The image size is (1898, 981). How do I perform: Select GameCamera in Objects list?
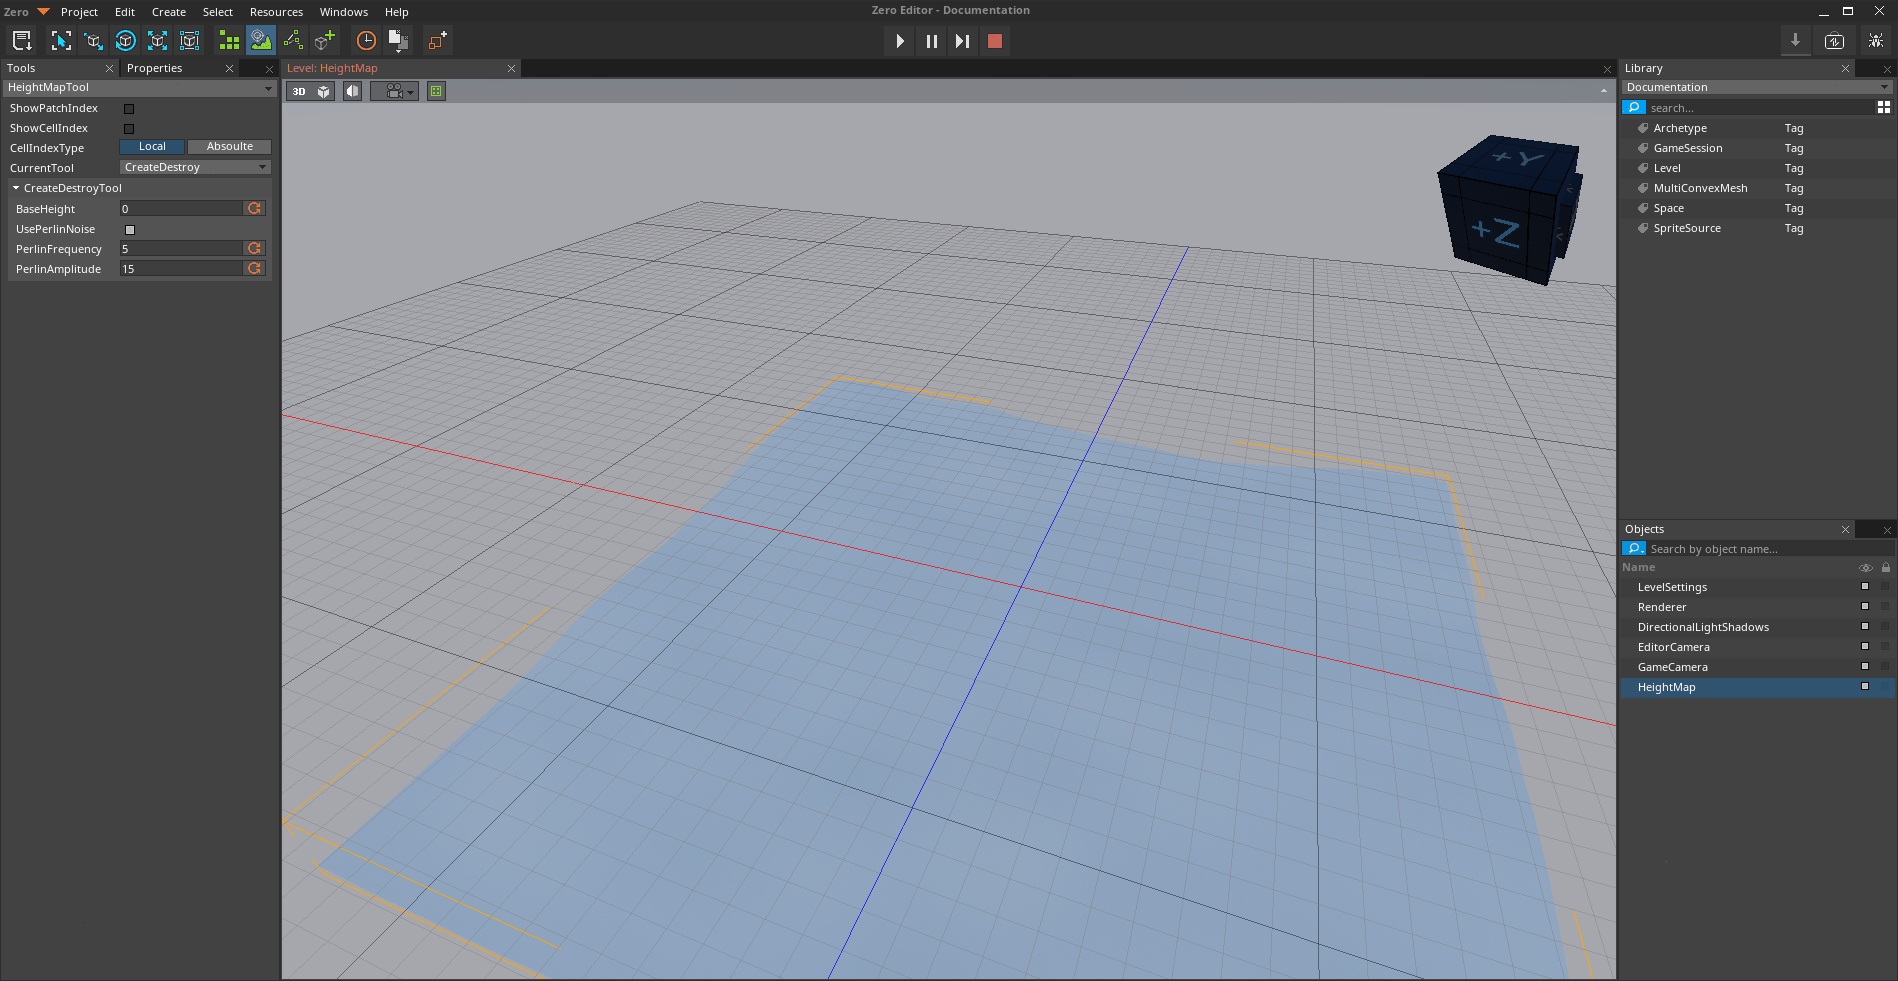click(x=1672, y=667)
